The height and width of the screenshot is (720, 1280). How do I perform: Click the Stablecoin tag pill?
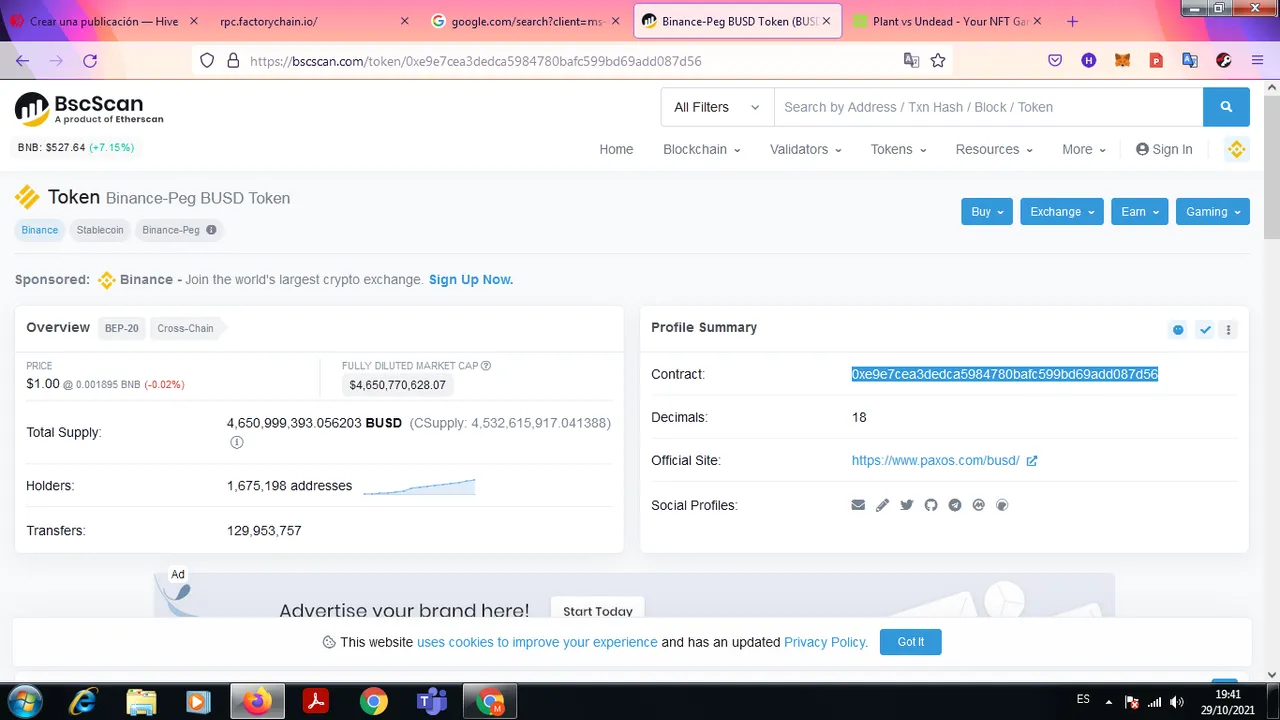pos(100,230)
